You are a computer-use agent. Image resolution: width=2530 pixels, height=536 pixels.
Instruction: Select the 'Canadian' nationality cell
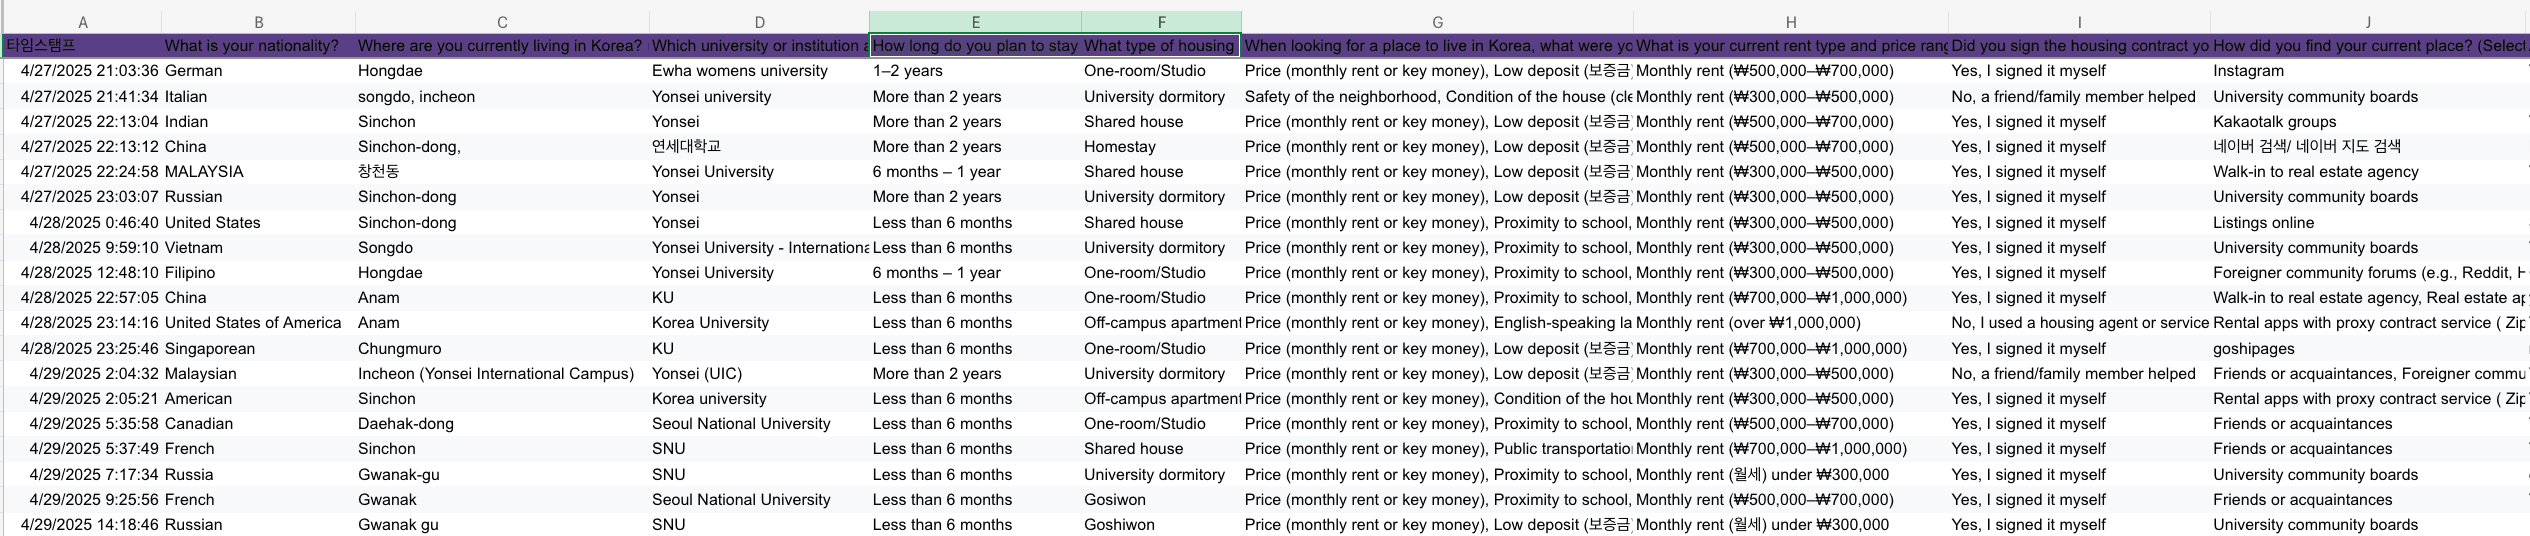tap(199, 424)
